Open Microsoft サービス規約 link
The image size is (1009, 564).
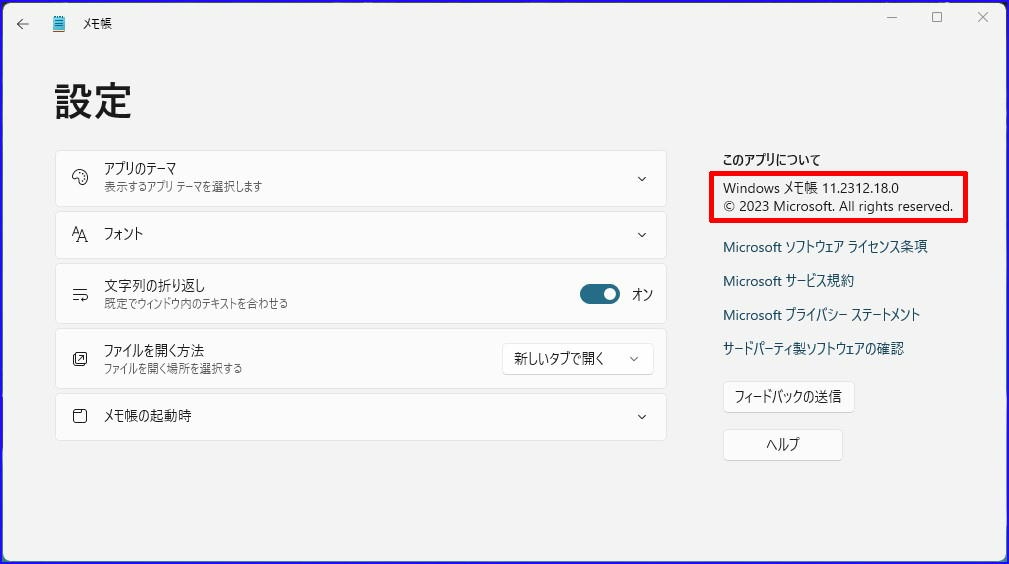(x=788, y=281)
